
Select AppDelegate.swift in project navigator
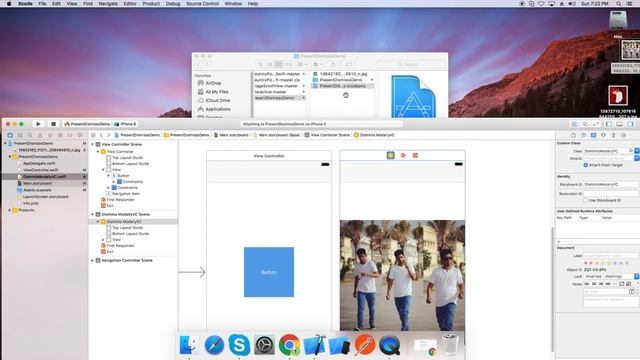pyautogui.click(x=39, y=163)
